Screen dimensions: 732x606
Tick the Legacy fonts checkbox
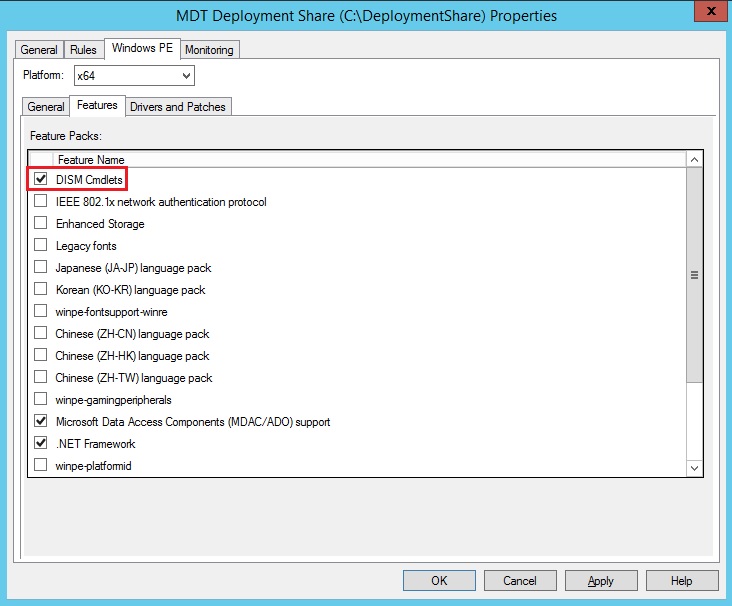pyautogui.click(x=41, y=246)
